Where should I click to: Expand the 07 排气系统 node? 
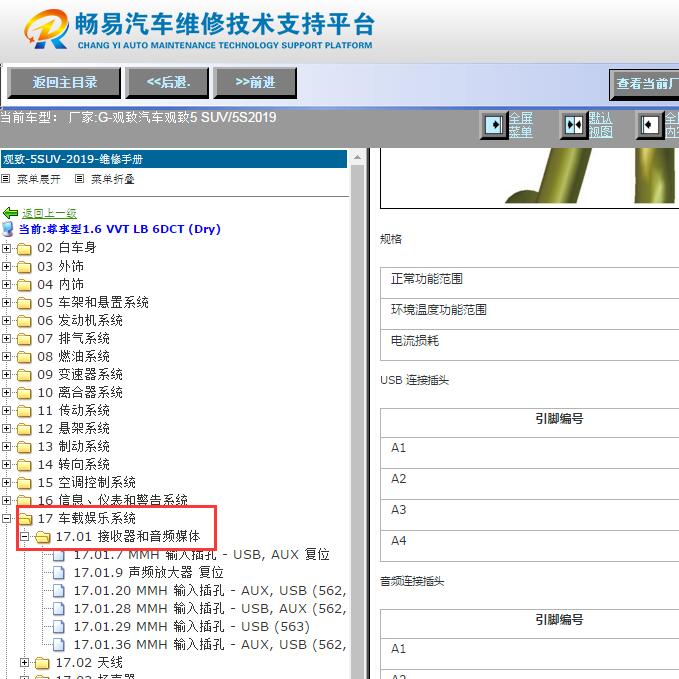(6, 338)
